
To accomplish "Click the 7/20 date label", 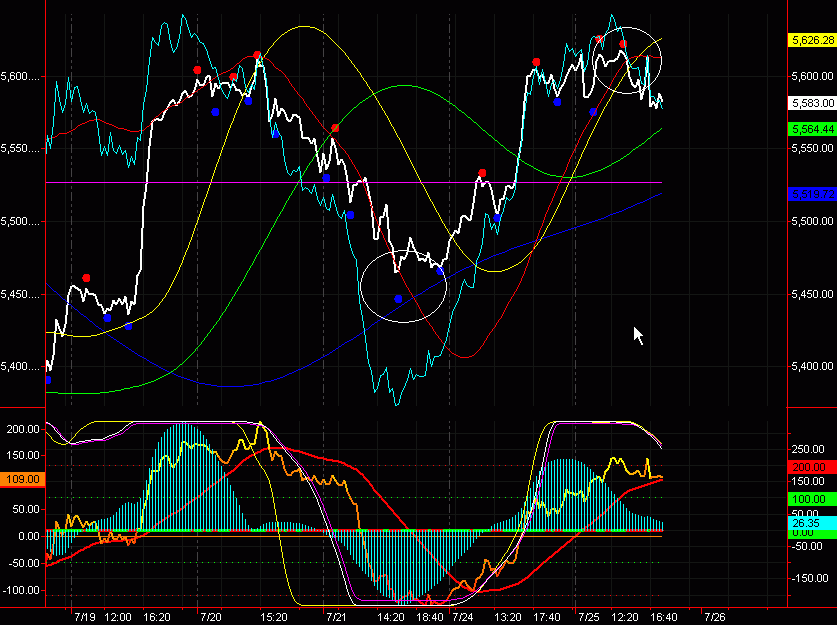I will (210, 617).
